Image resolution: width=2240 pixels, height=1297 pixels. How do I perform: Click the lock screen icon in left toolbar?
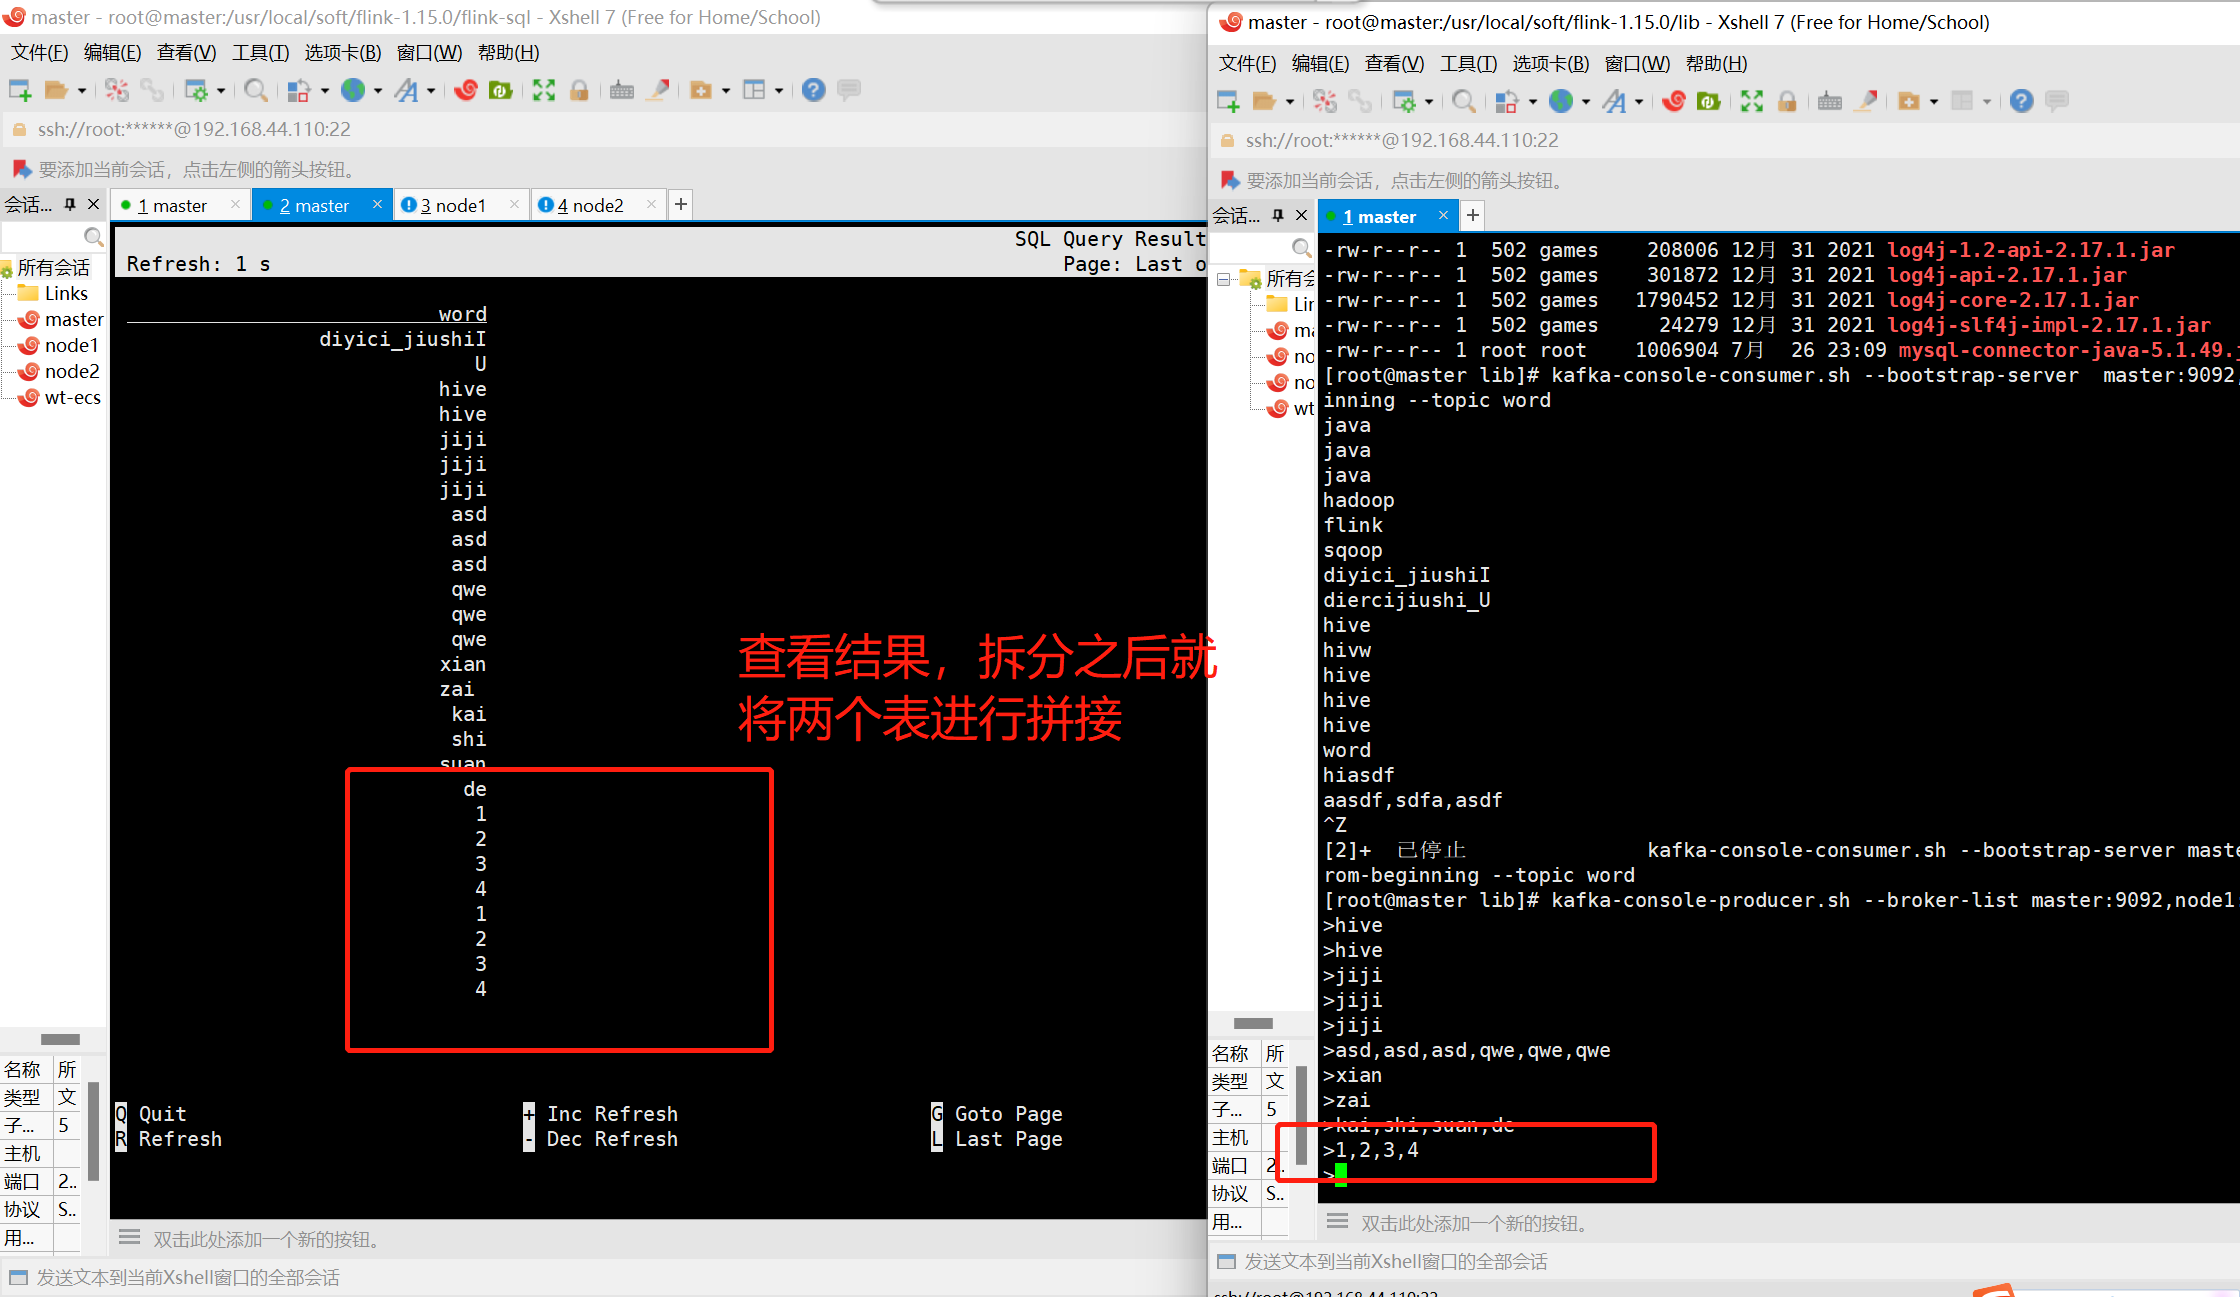(x=579, y=90)
